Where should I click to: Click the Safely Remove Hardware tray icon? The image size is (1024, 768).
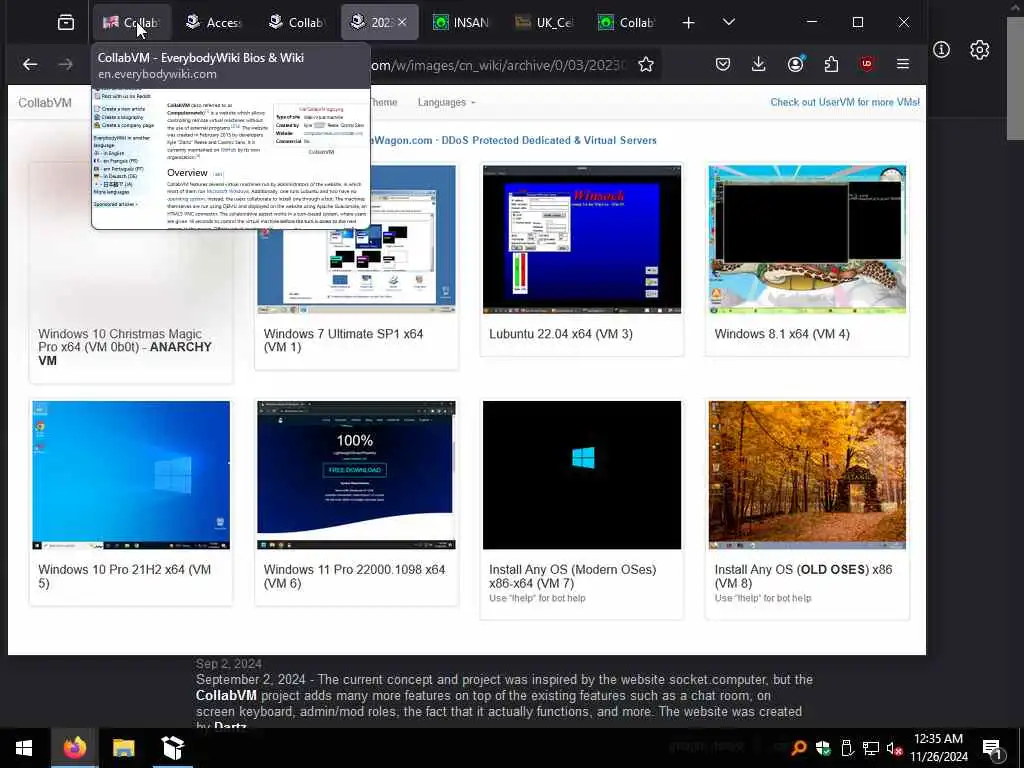[847, 748]
